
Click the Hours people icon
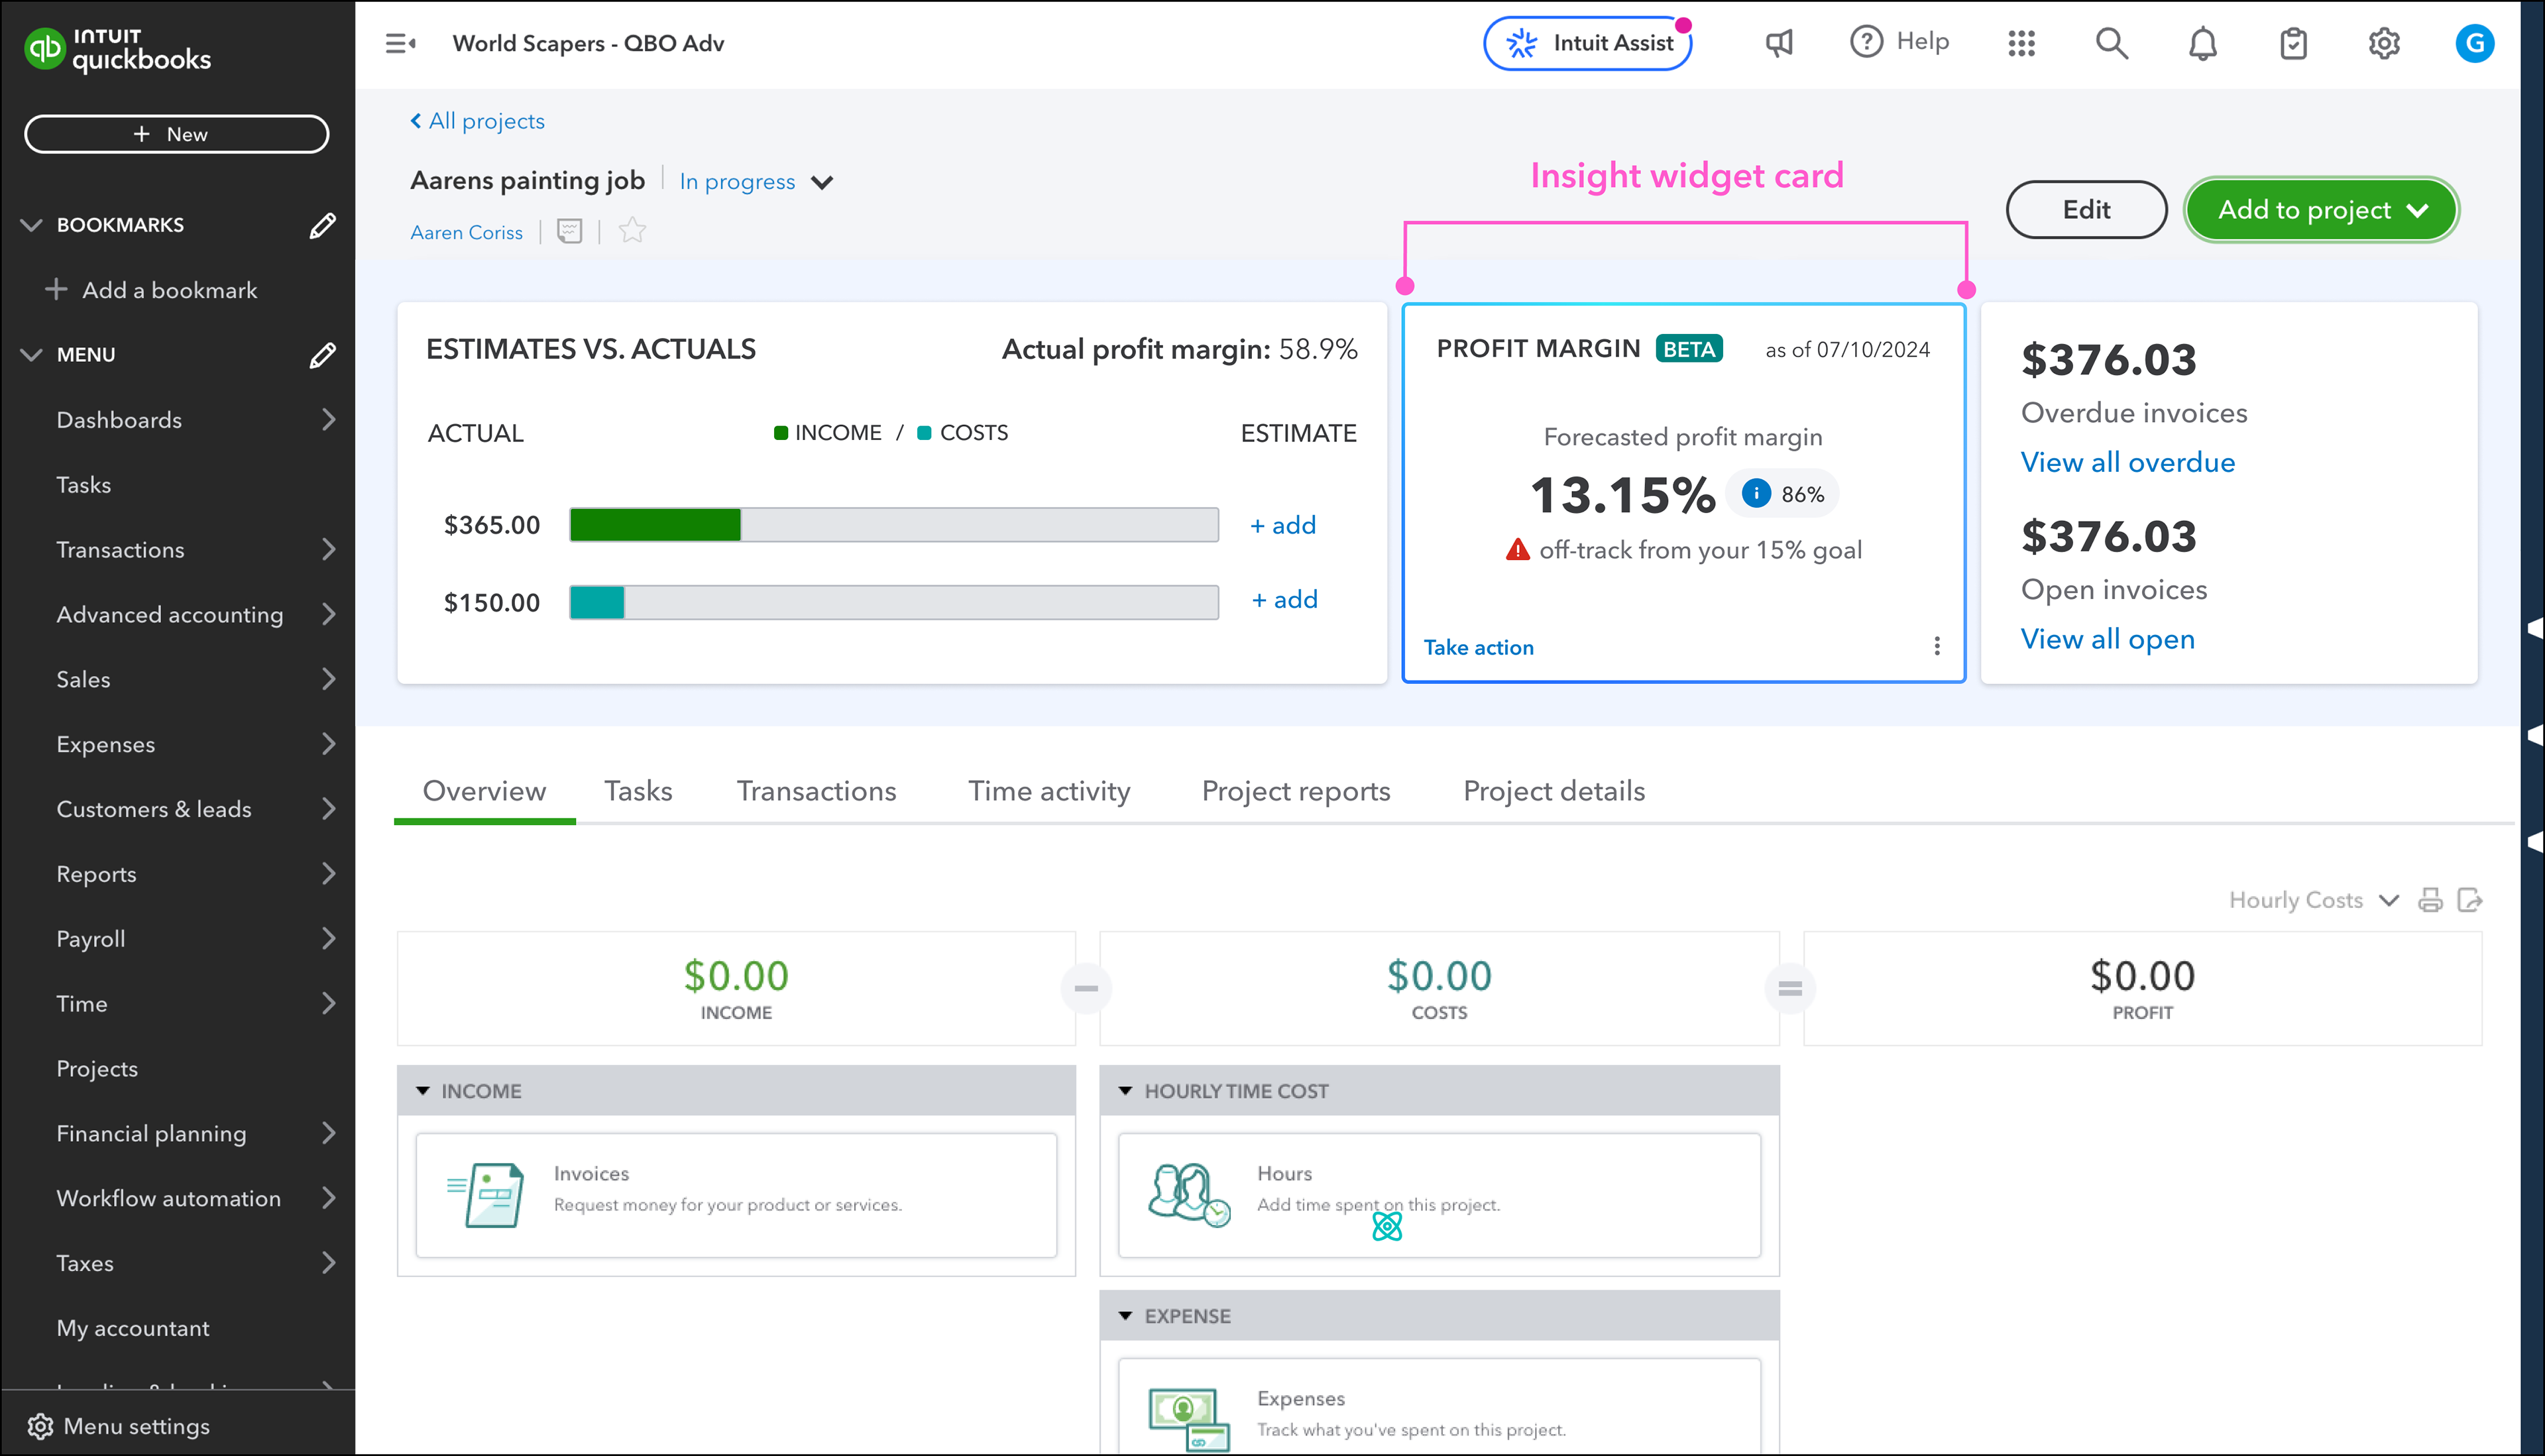pos(1189,1194)
